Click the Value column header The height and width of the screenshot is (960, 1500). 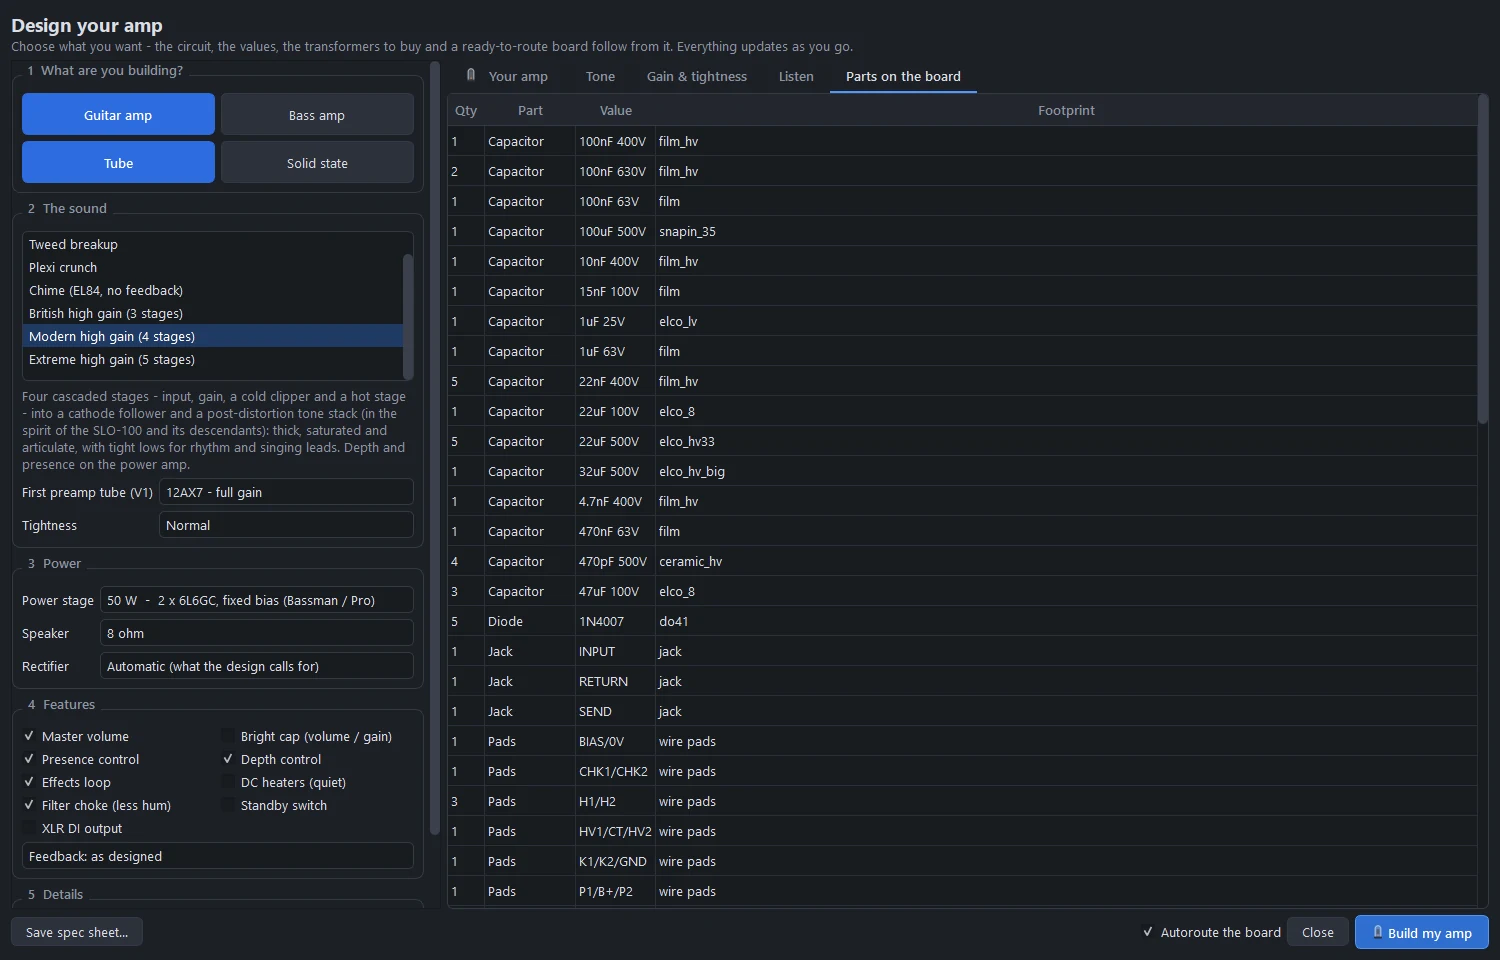point(616,110)
